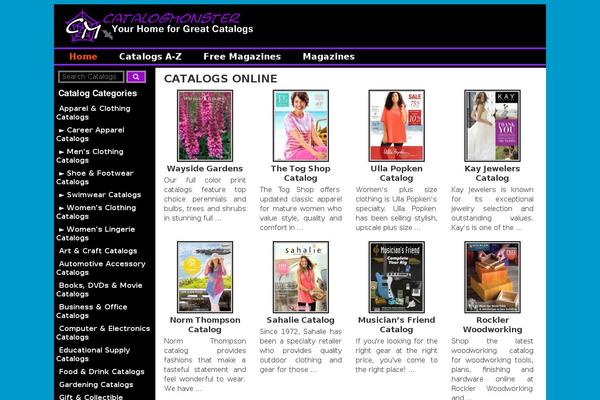This screenshot has width=600, height=400.
Task: Open the Magazines nav tab
Action: point(329,57)
